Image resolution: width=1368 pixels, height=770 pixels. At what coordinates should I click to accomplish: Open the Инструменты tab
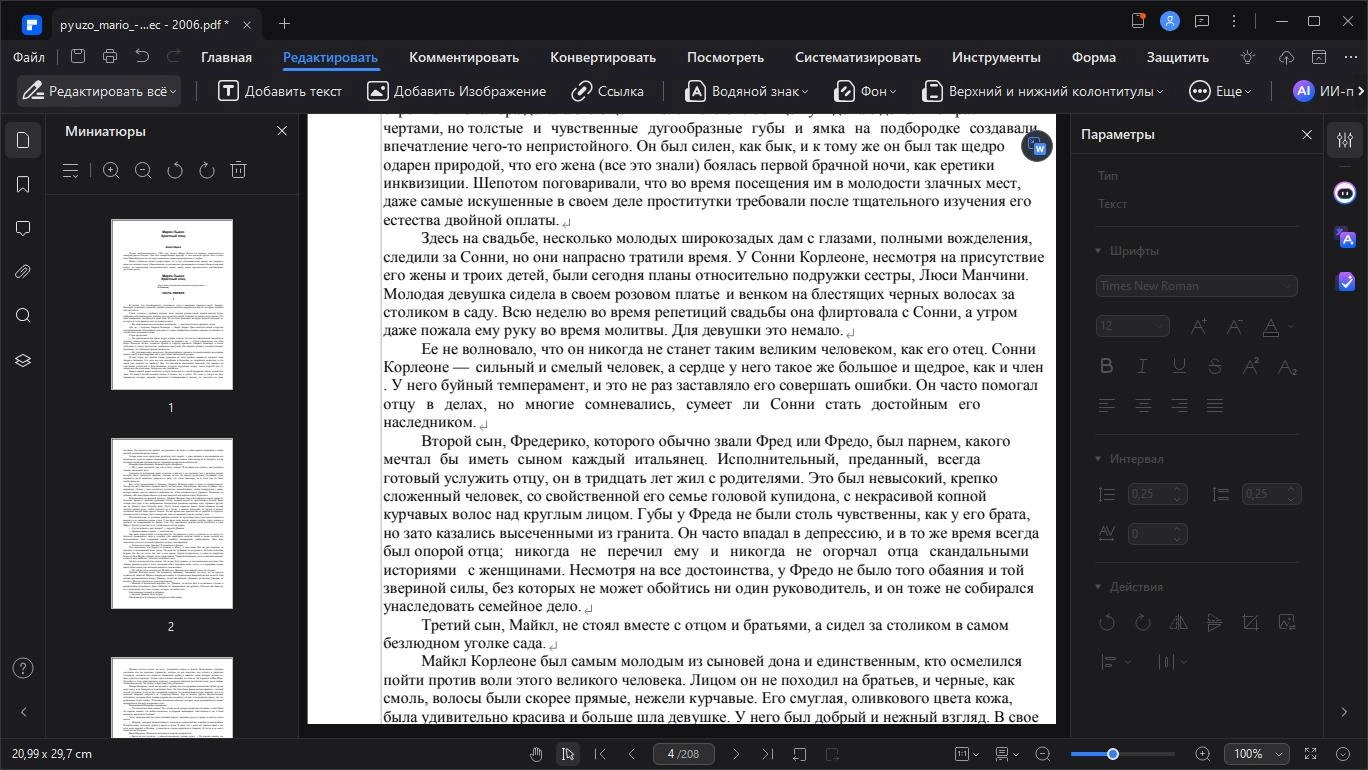[x=996, y=57]
